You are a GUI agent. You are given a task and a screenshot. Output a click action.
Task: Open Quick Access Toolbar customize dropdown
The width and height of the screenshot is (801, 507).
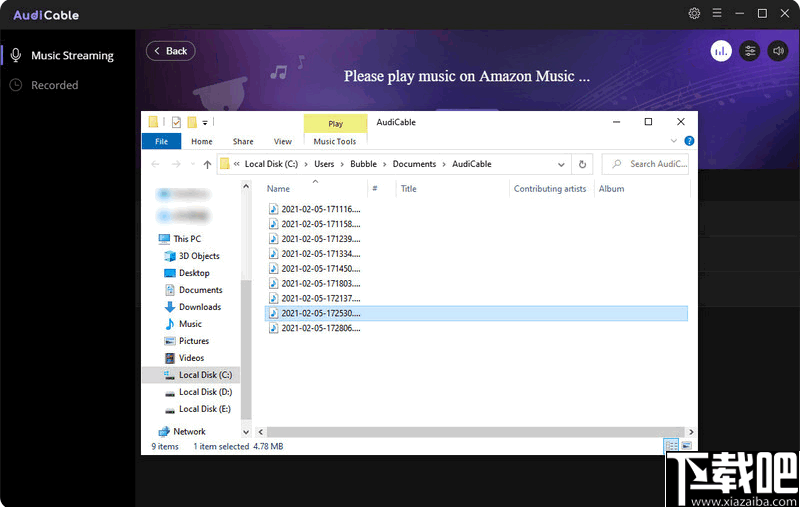(x=205, y=122)
